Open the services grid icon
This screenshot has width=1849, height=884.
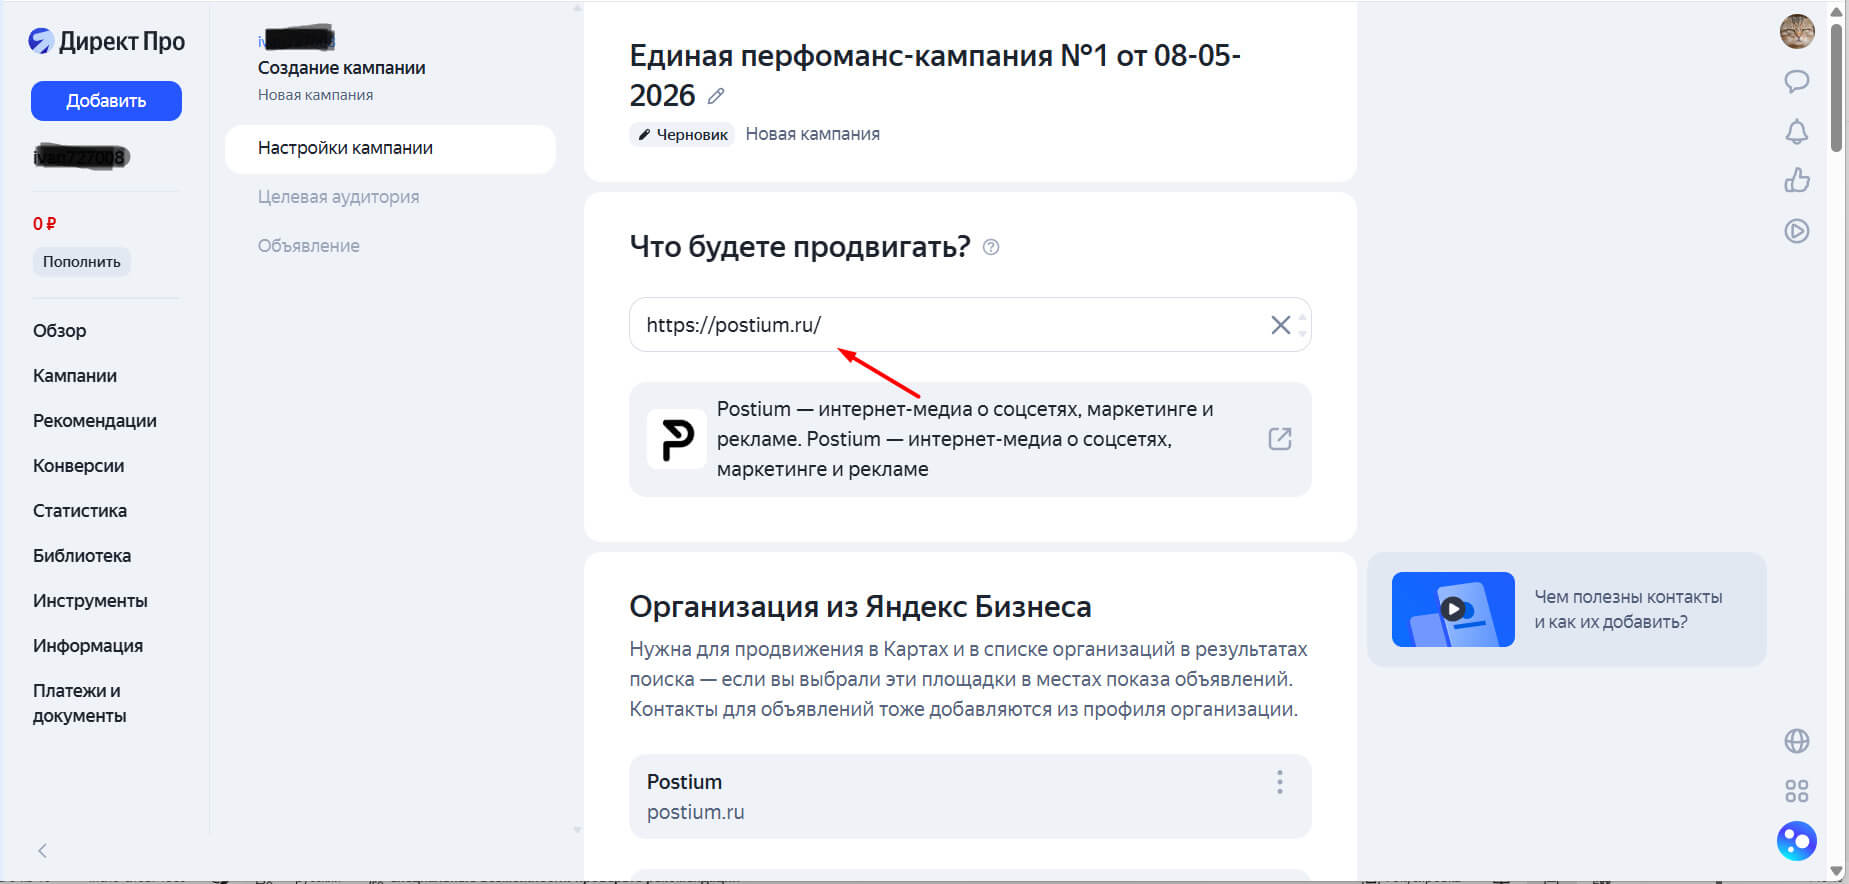pos(1797,791)
